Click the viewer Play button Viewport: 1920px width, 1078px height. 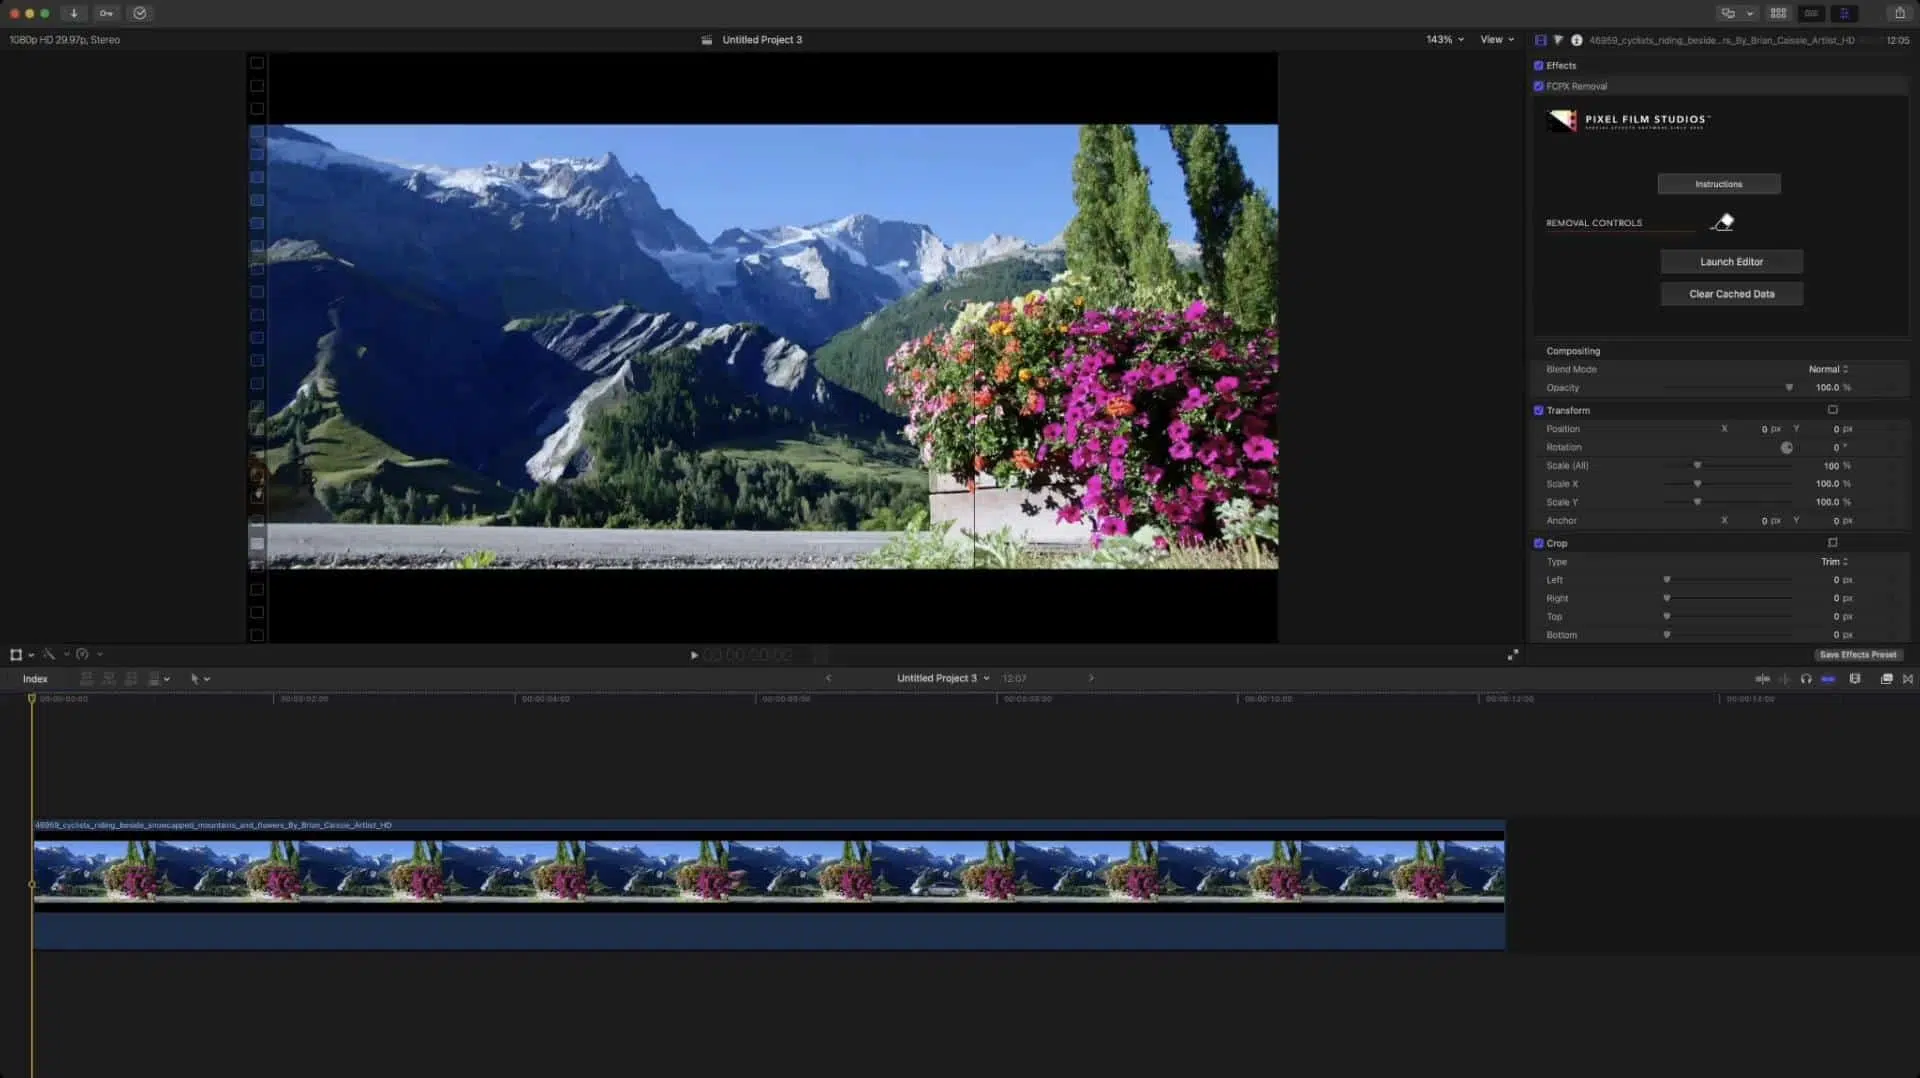694,656
